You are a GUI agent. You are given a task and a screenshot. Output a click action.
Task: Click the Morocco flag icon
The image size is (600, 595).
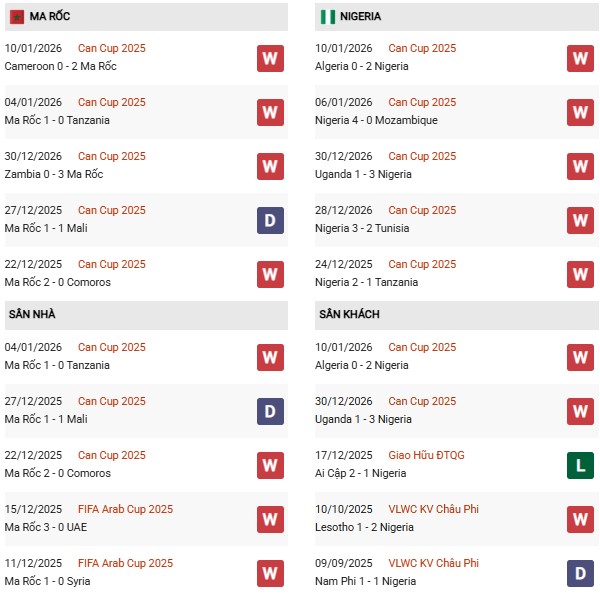point(17,17)
